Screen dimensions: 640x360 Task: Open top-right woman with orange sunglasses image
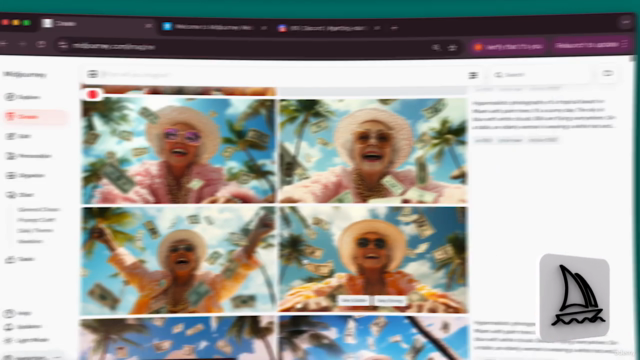pyautogui.click(x=373, y=150)
